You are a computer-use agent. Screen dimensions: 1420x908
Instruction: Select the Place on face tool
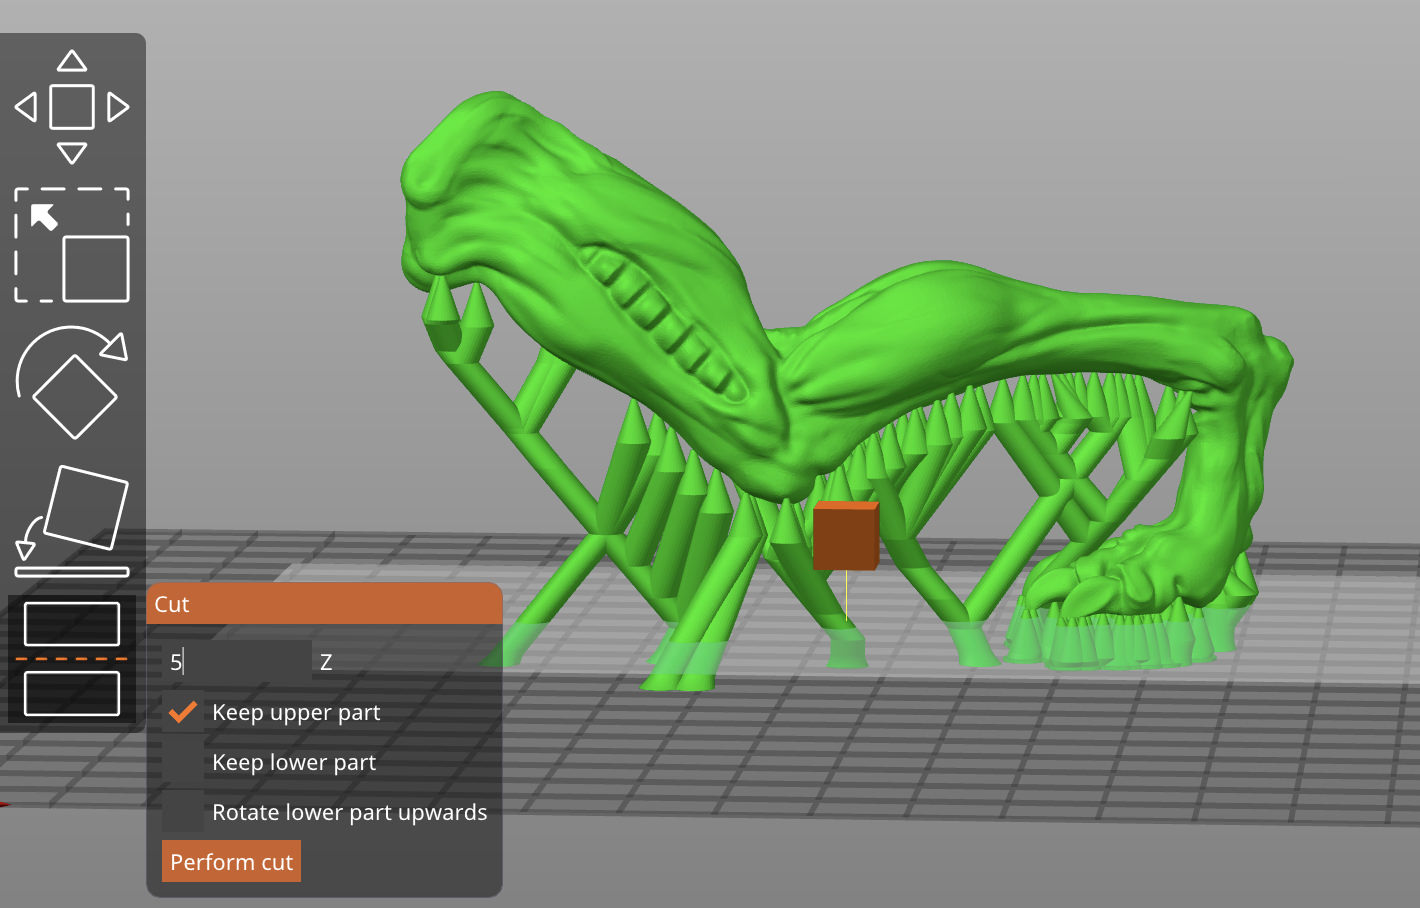pyautogui.click(x=72, y=521)
